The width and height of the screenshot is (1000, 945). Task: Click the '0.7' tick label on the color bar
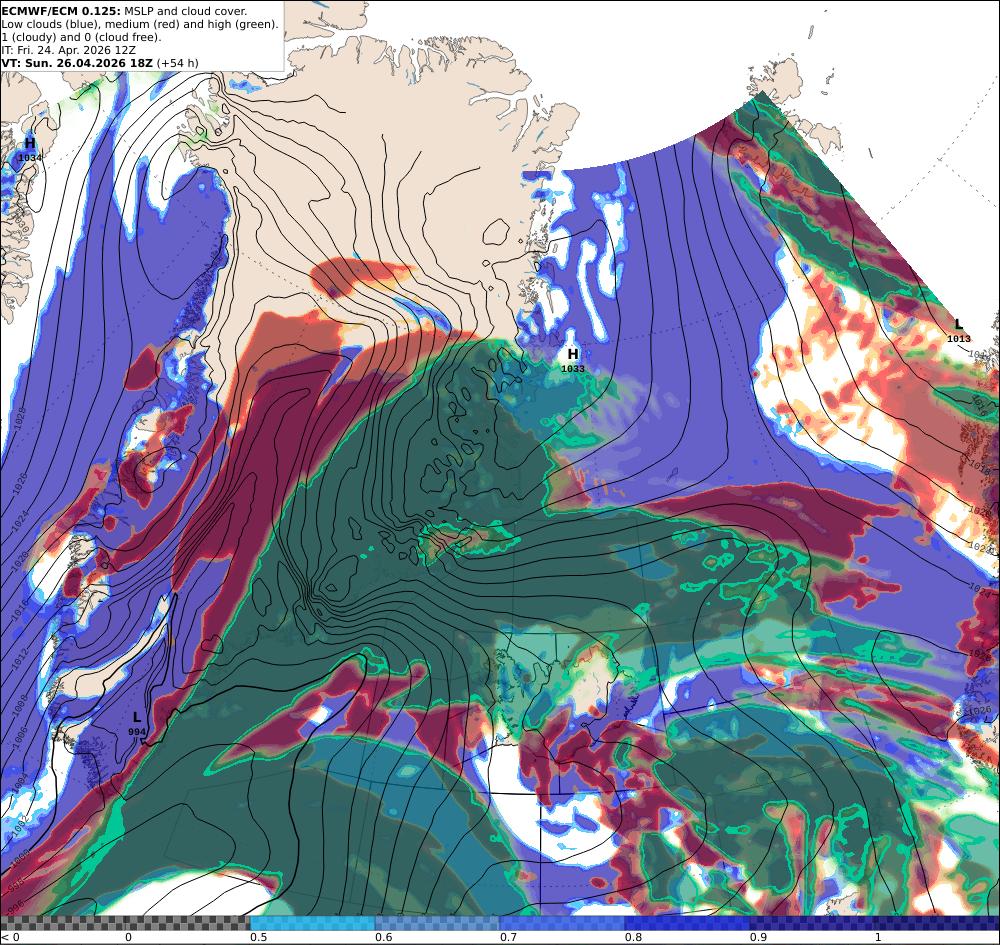508,937
